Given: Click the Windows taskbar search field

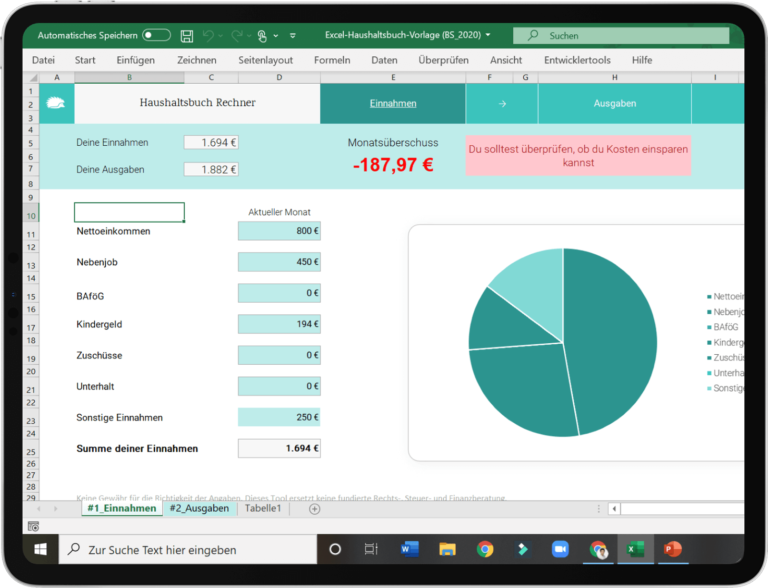Looking at the screenshot, I should 188,549.
